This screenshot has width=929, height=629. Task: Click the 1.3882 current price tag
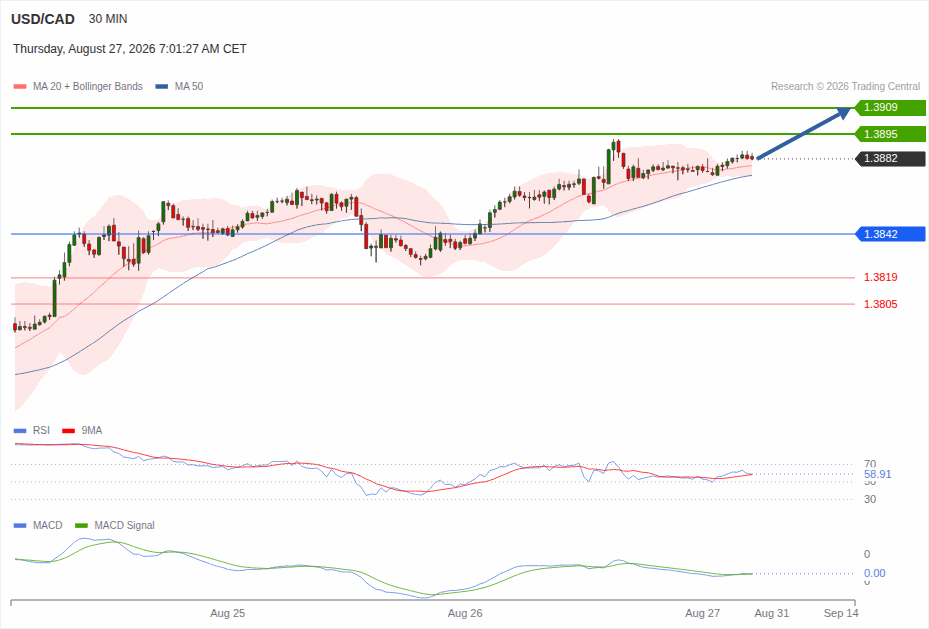click(x=890, y=158)
